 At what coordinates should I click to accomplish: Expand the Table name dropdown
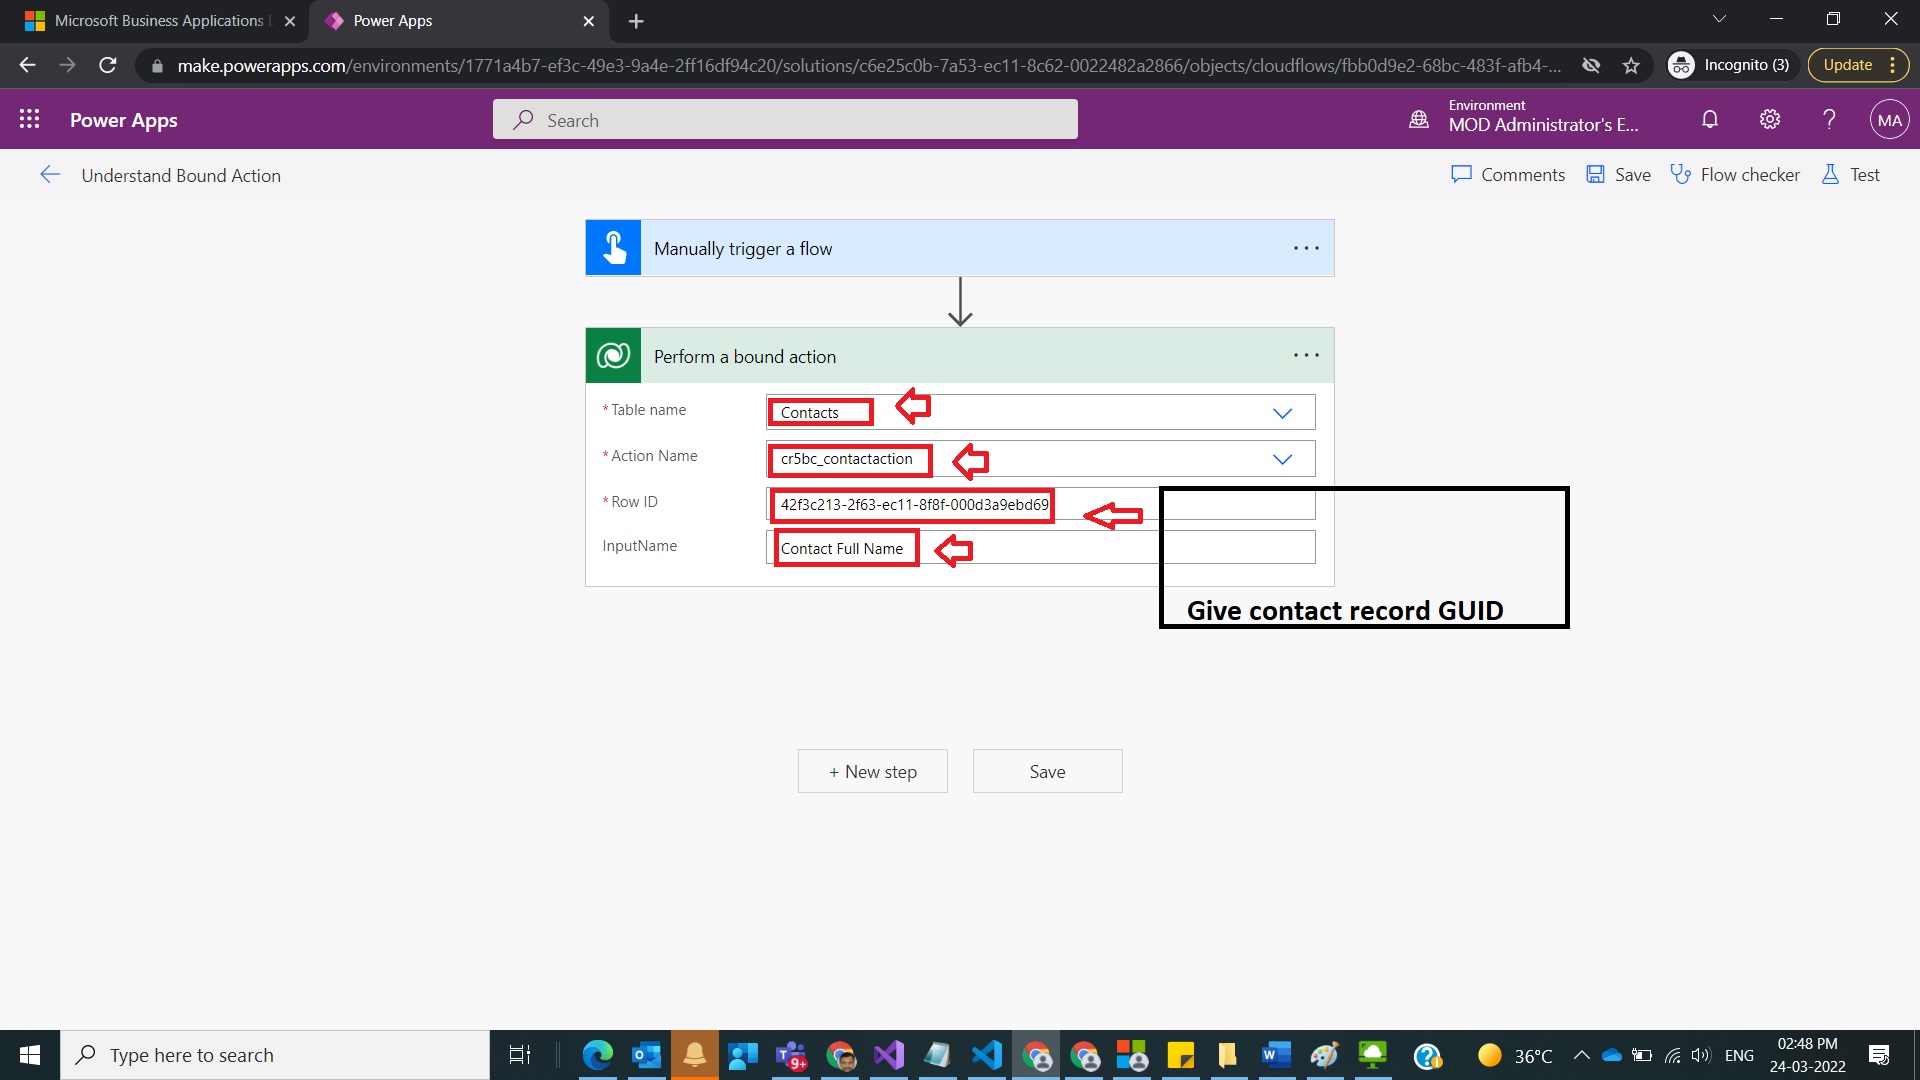coord(1283,412)
